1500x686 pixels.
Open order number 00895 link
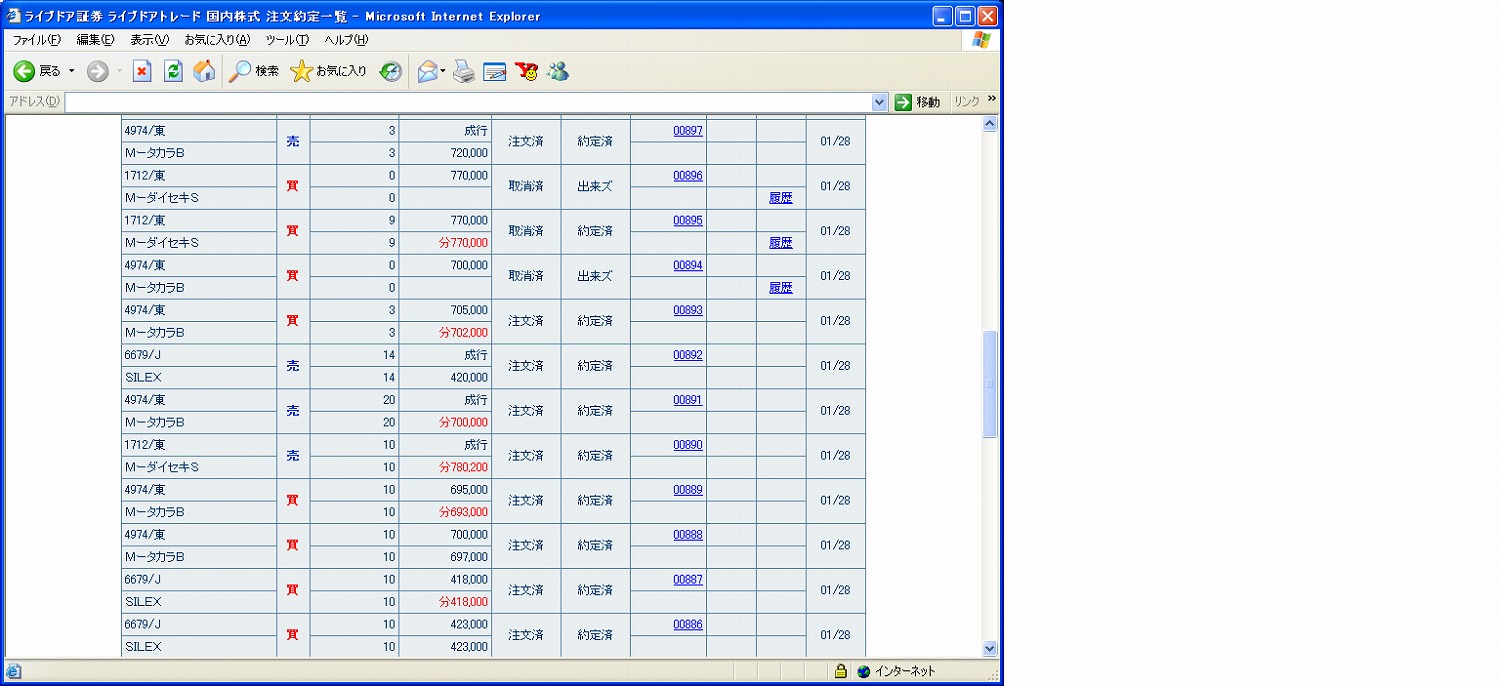(x=688, y=221)
